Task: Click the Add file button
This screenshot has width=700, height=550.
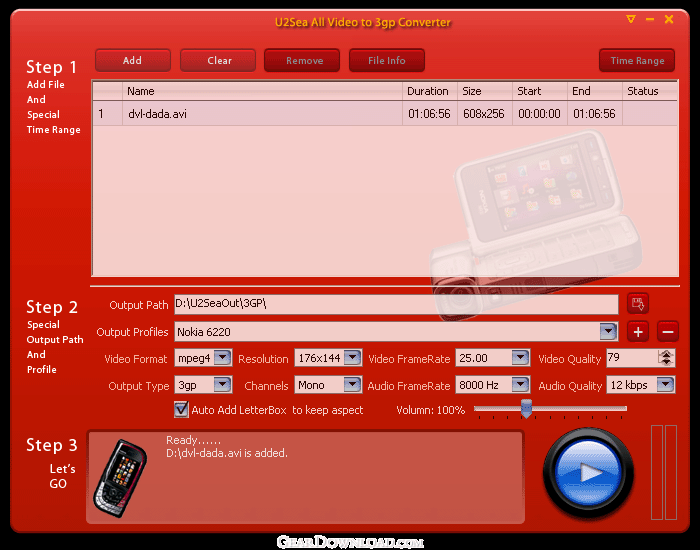Action: [x=133, y=60]
